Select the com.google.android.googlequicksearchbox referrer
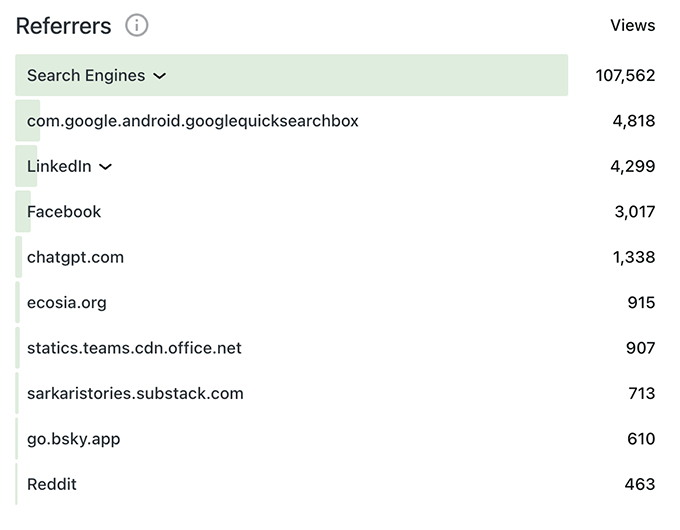680x530 pixels. 192,121
